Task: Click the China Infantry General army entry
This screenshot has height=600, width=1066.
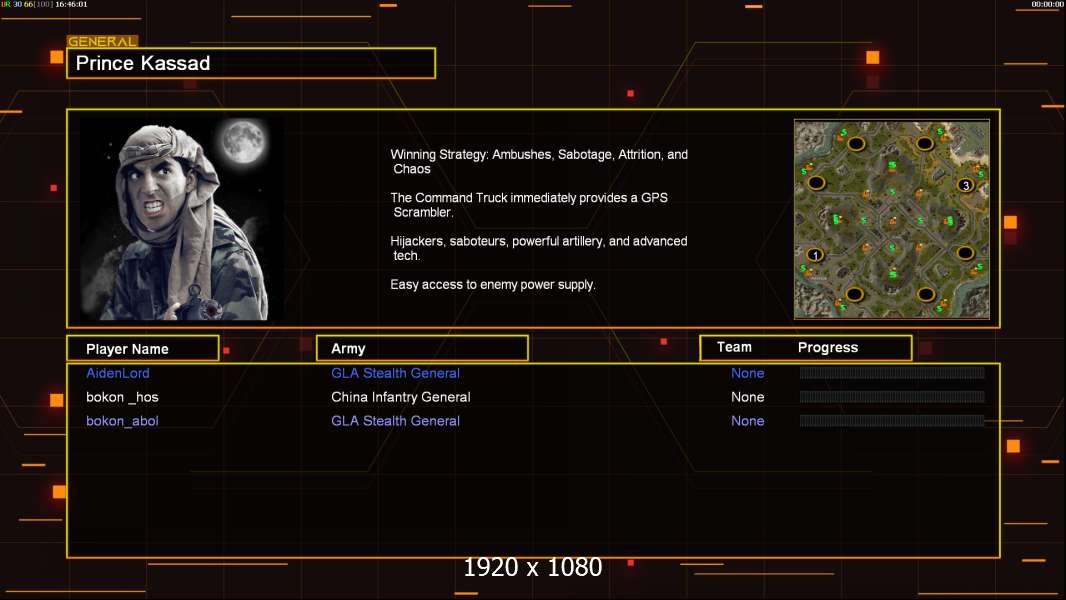Action: click(x=400, y=397)
